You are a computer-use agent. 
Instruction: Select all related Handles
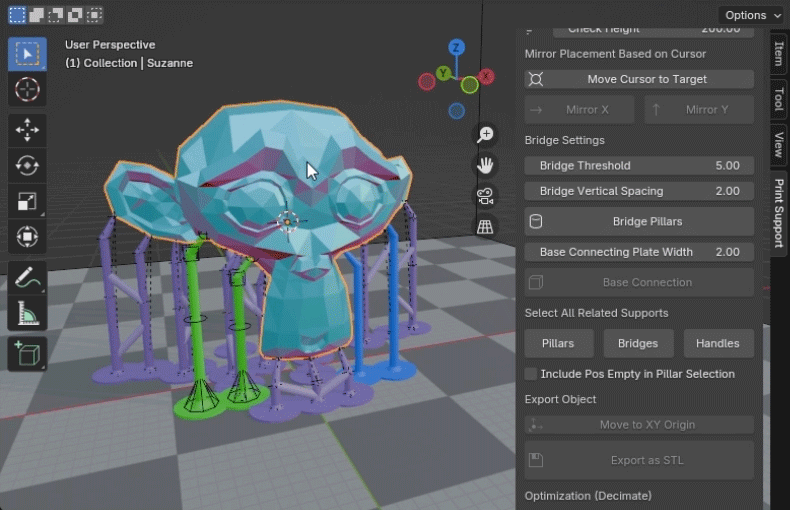[x=718, y=343]
